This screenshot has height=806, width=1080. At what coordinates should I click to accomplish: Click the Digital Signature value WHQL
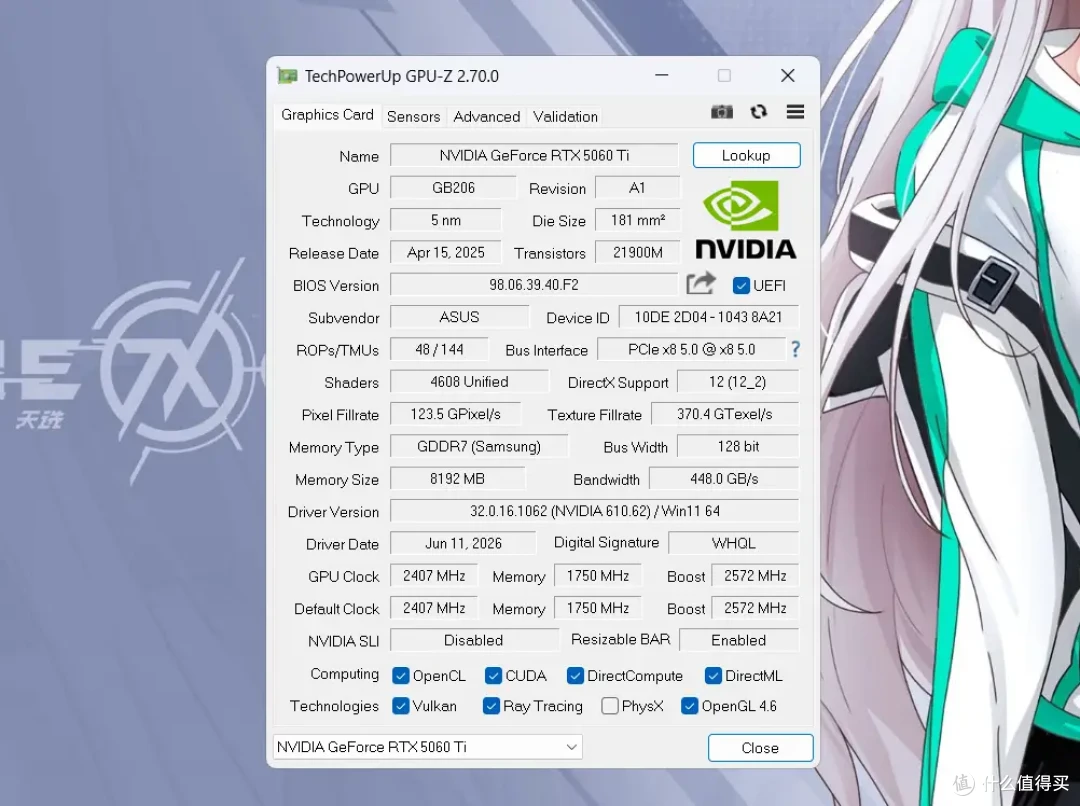coord(734,543)
